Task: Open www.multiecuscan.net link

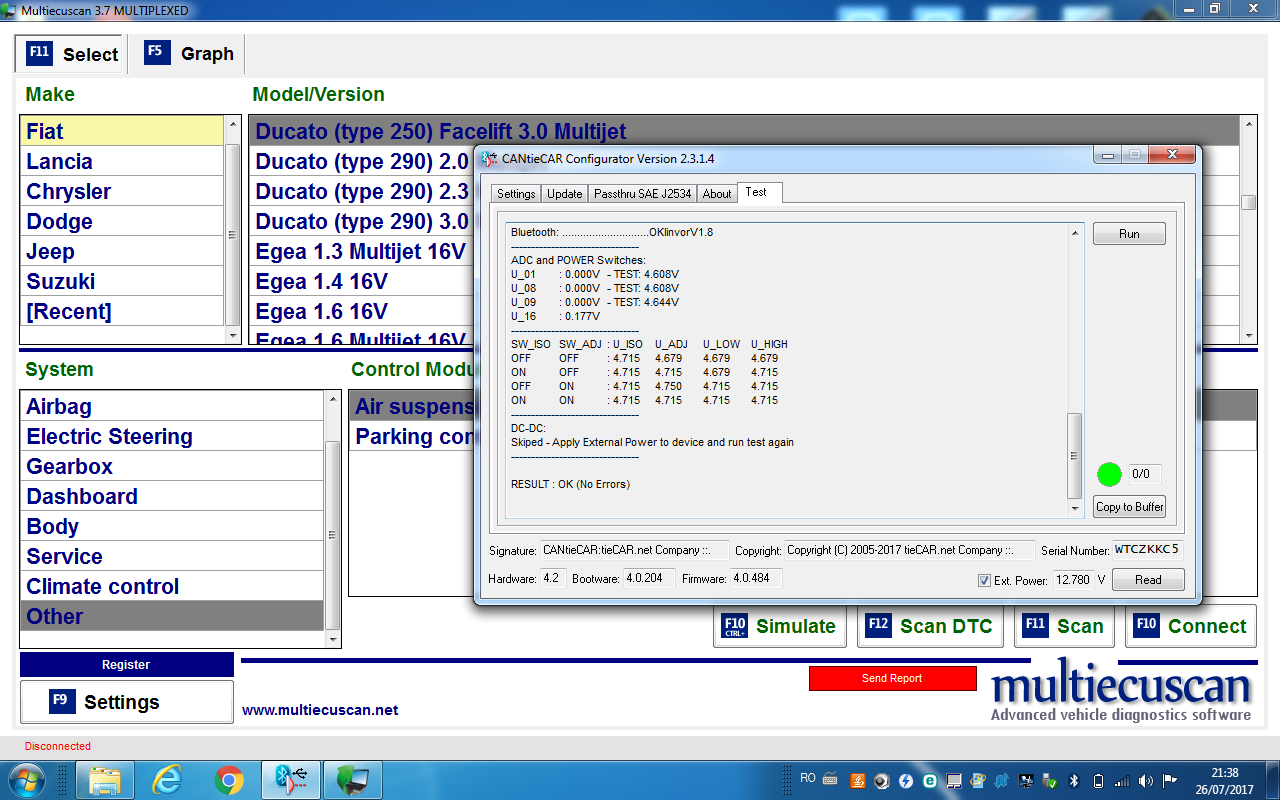Action: (x=320, y=710)
